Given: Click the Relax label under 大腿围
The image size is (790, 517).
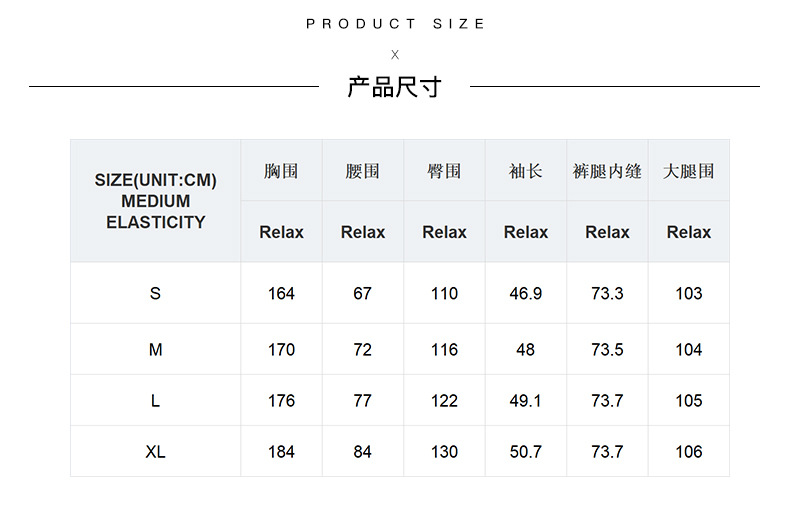Looking at the screenshot, I should point(688,232).
